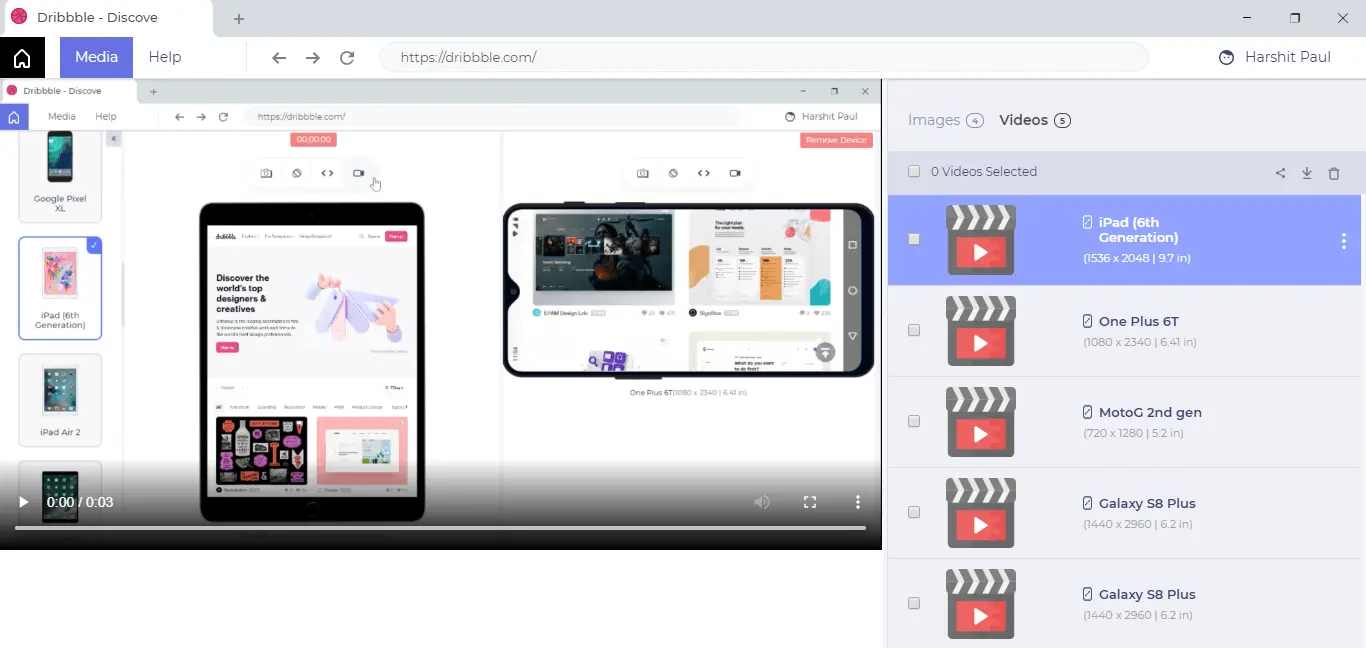Viewport: 1366px width, 648px height.
Task: Click the Help menu item
Action: pos(165,57)
